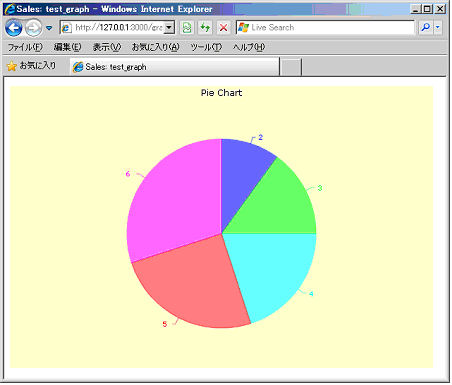452x385 pixels.
Task: Maximize the Internet Explorer window
Action: click(427, 9)
